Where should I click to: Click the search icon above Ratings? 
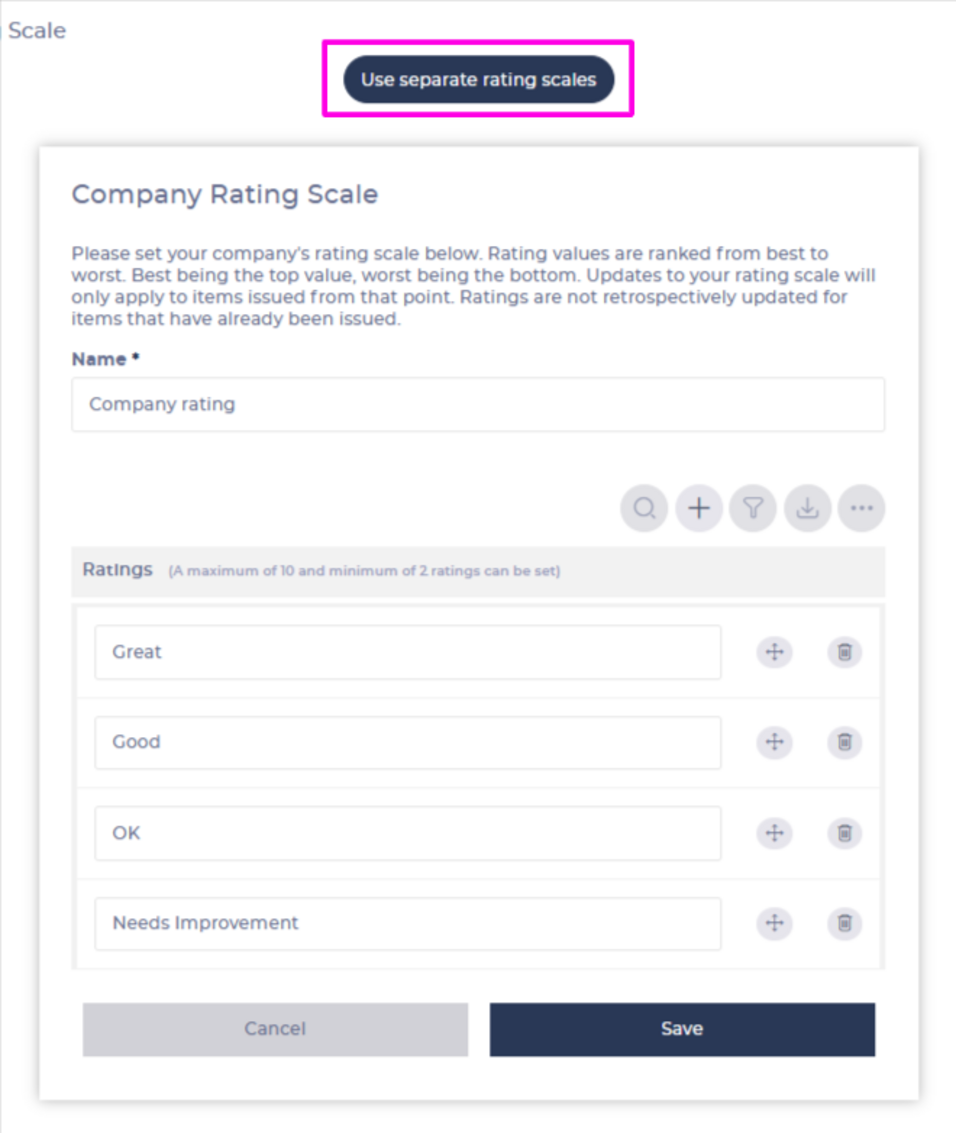(644, 509)
